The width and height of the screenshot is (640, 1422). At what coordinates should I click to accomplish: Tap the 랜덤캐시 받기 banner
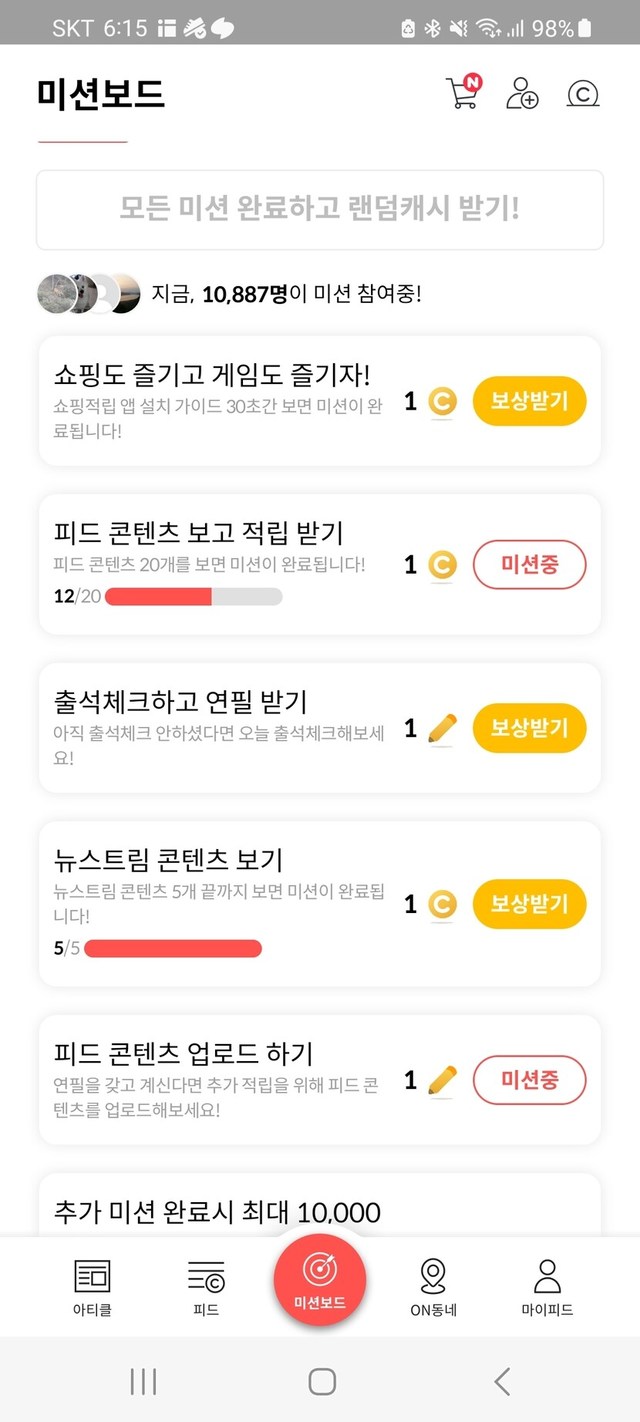pos(320,209)
